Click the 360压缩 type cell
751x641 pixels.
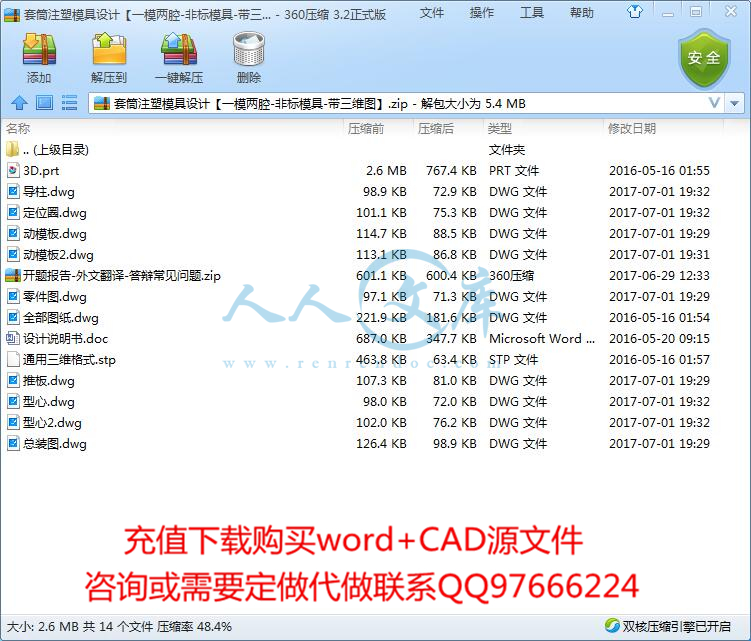(x=511, y=275)
